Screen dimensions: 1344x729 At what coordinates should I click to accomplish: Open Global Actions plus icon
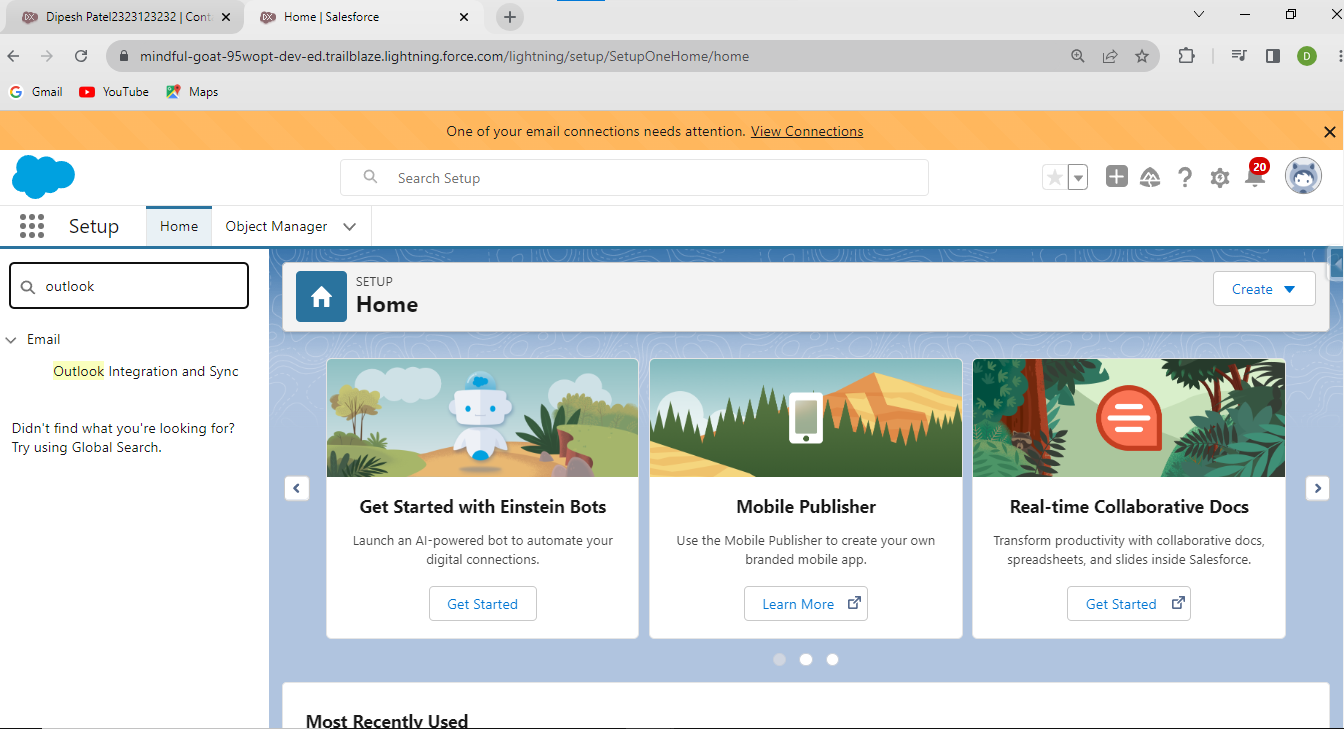click(1116, 177)
